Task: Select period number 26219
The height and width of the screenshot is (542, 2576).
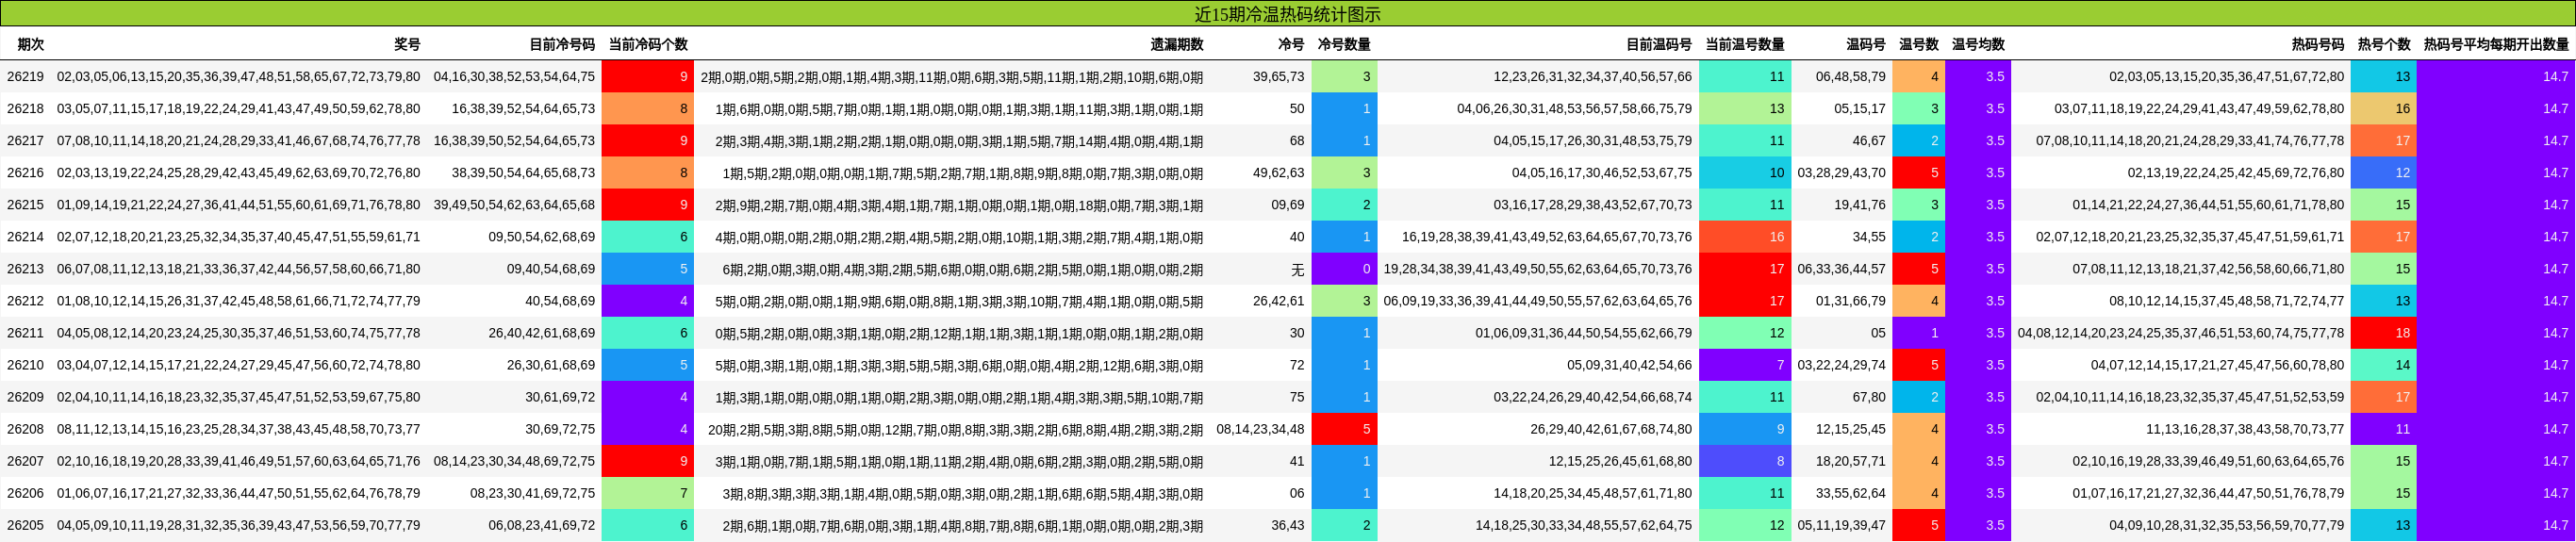Action: click(25, 77)
